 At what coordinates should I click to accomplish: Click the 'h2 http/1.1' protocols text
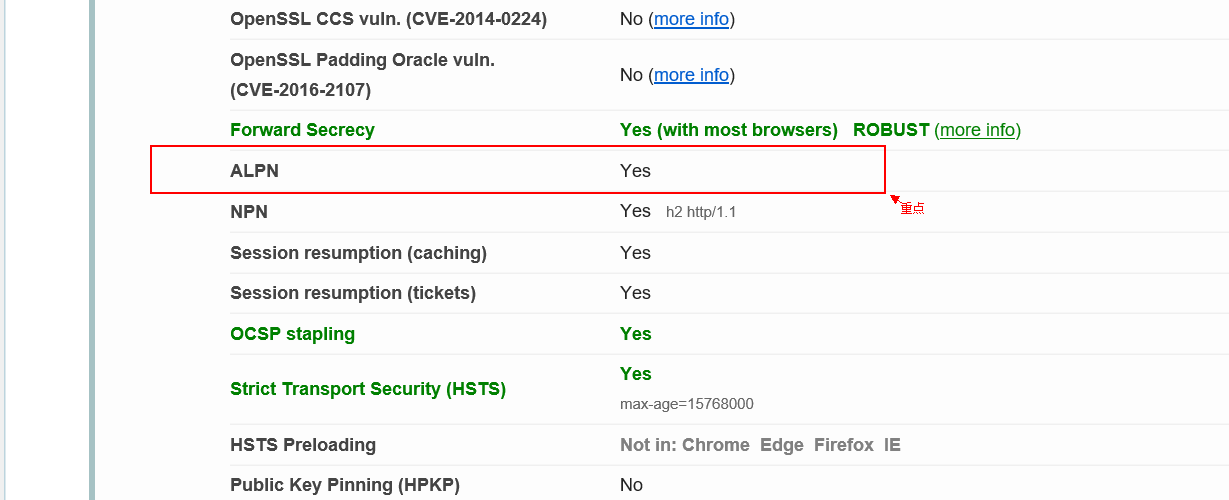pyautogui.click(x=701, y=212)
